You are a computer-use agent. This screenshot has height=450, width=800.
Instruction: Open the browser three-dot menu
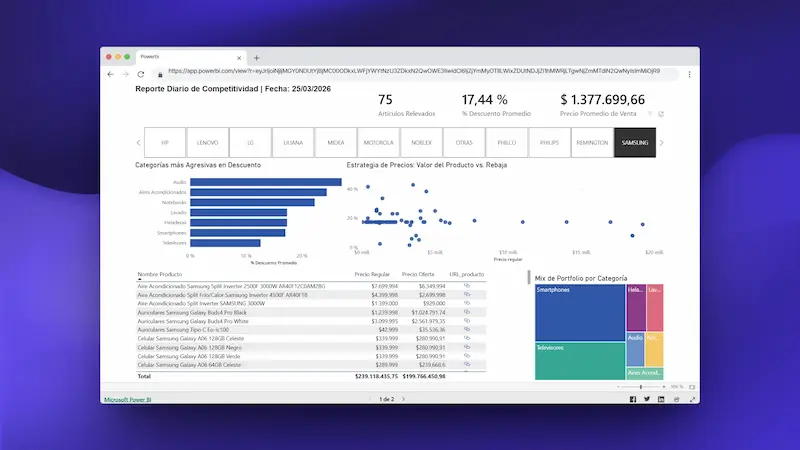688,74
